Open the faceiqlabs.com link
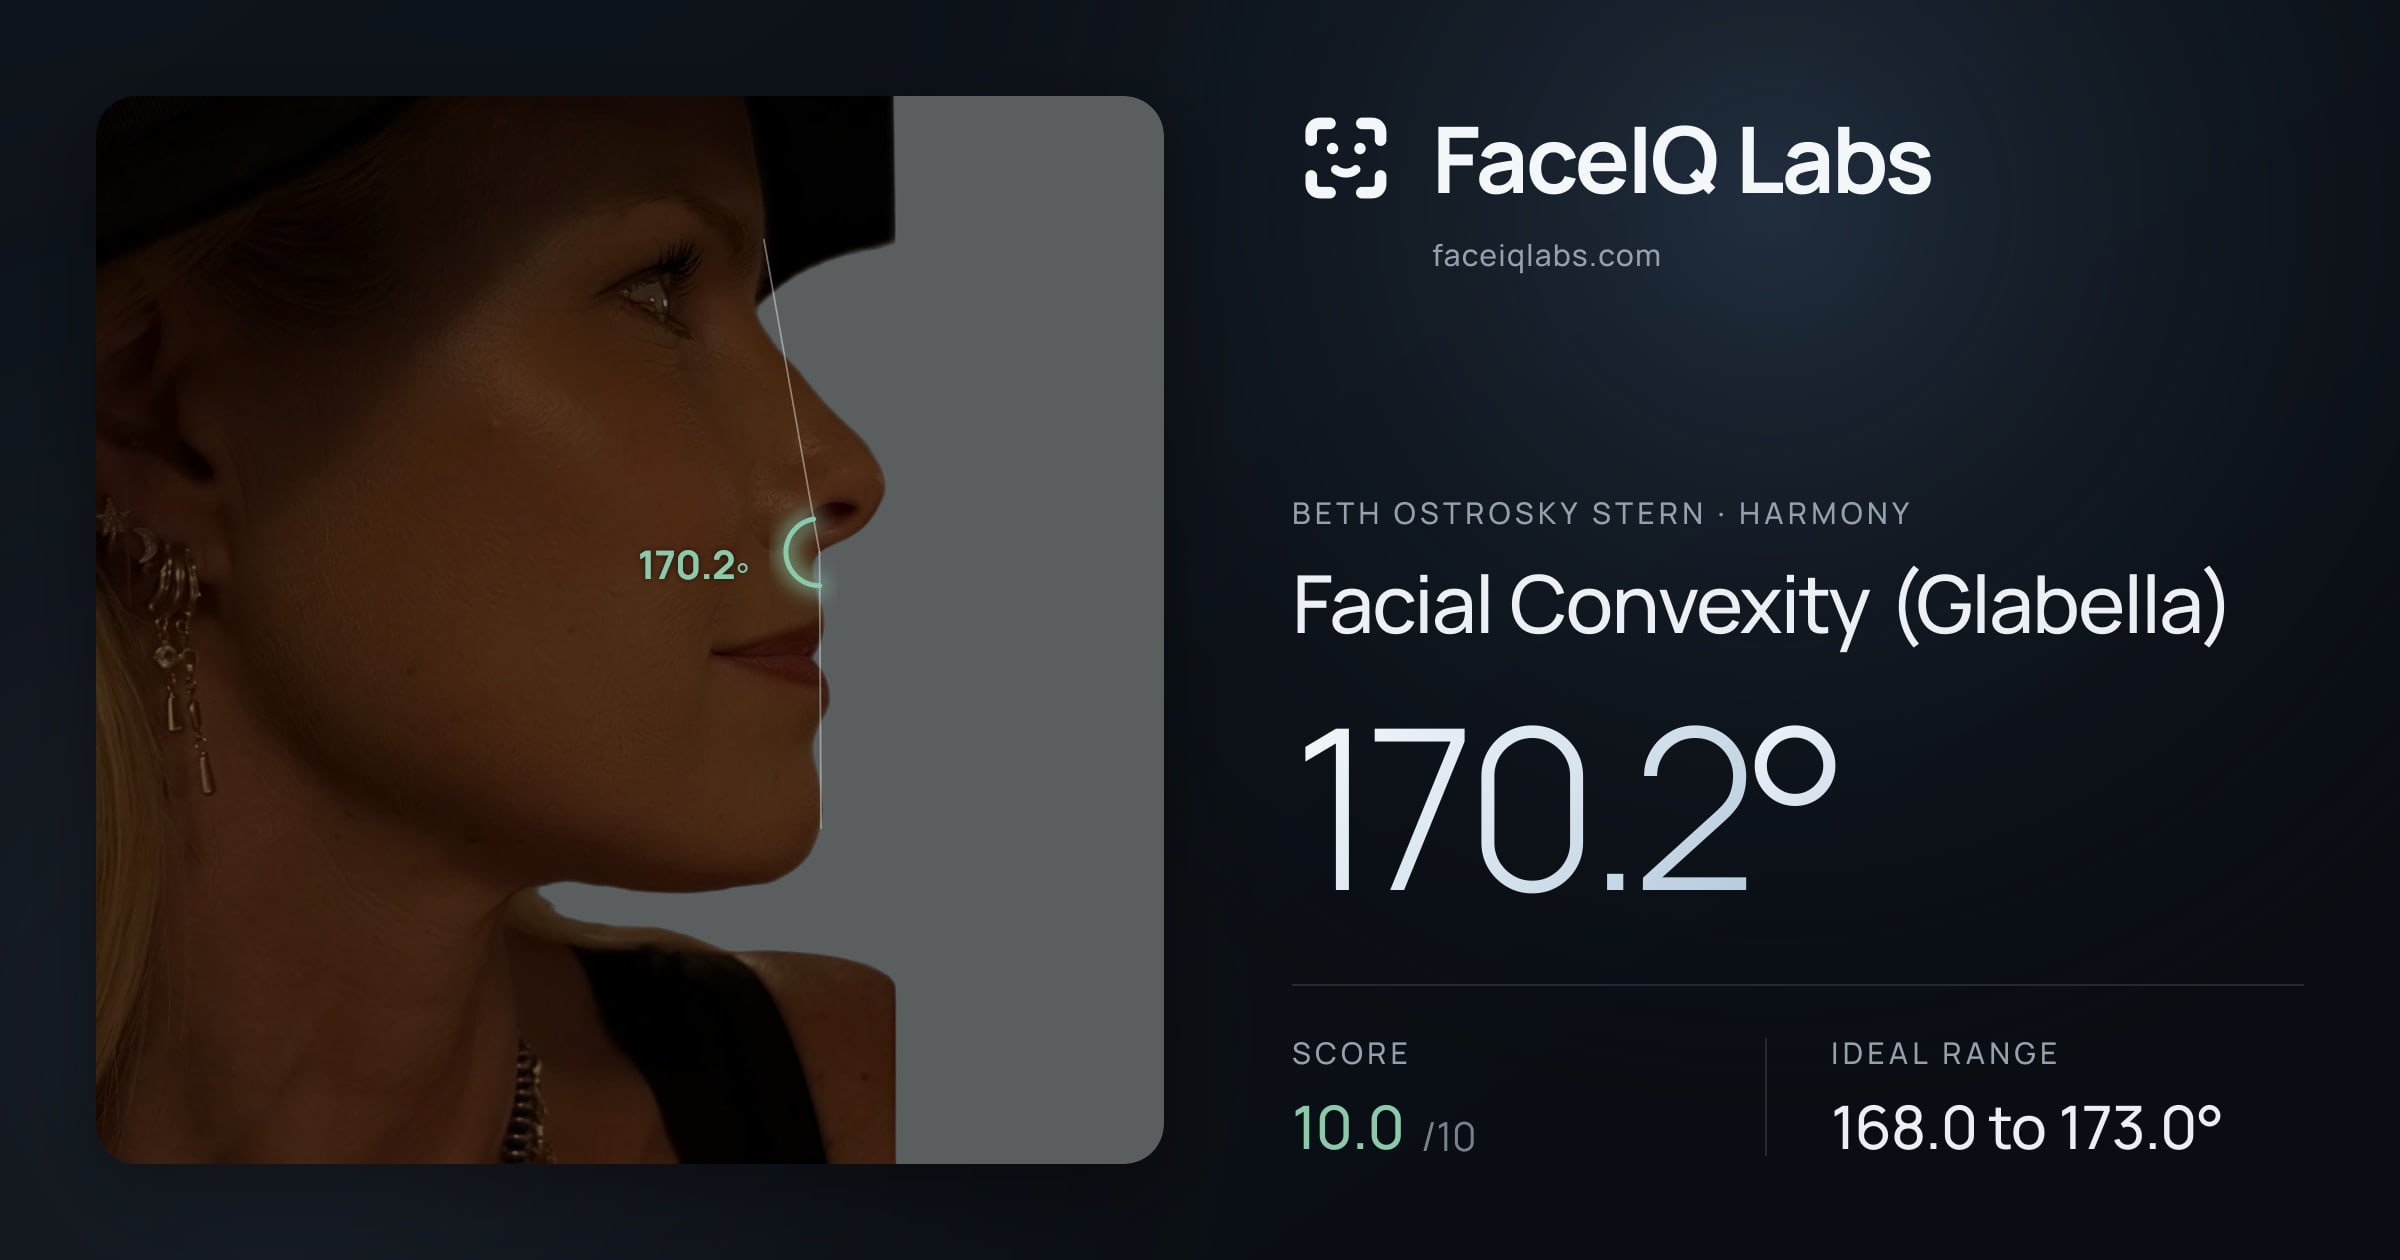 (1546, 256)
